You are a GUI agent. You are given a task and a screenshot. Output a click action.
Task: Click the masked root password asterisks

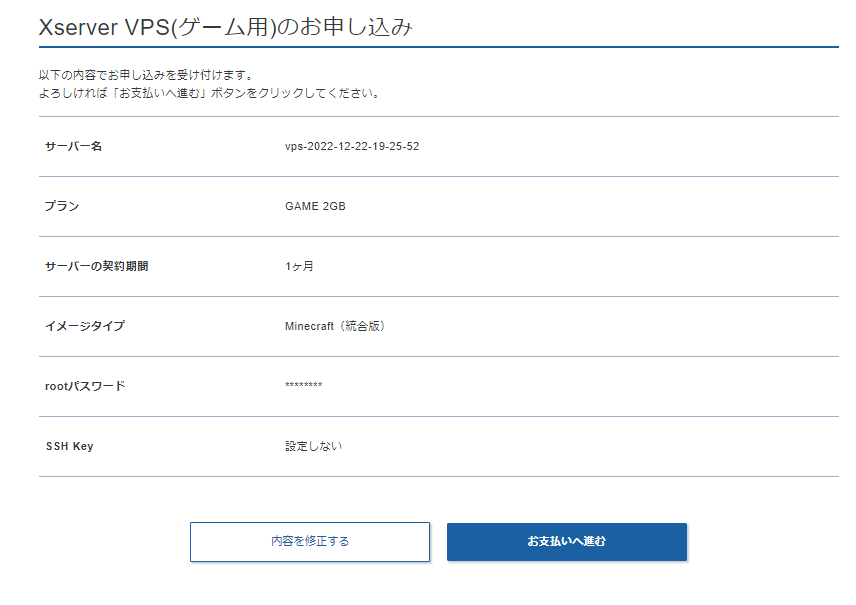click(303, 387)
